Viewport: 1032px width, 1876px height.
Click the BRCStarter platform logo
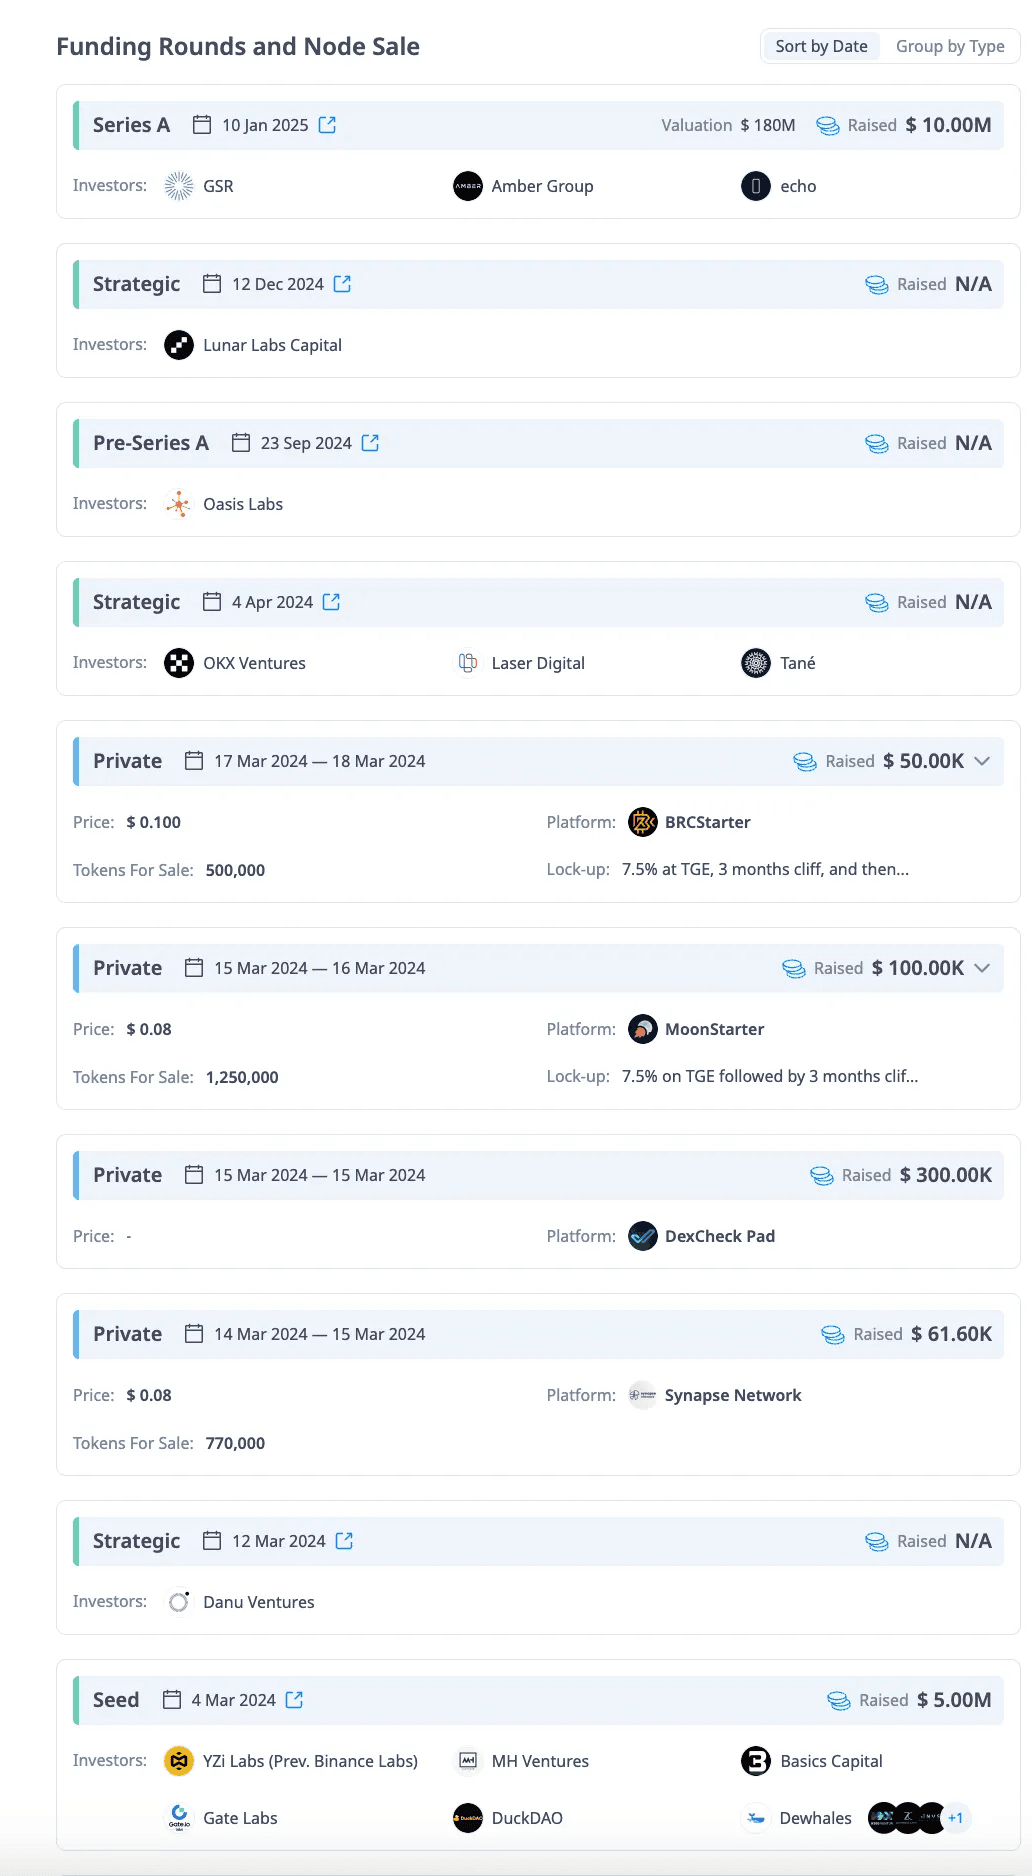(x=643, y=822)
